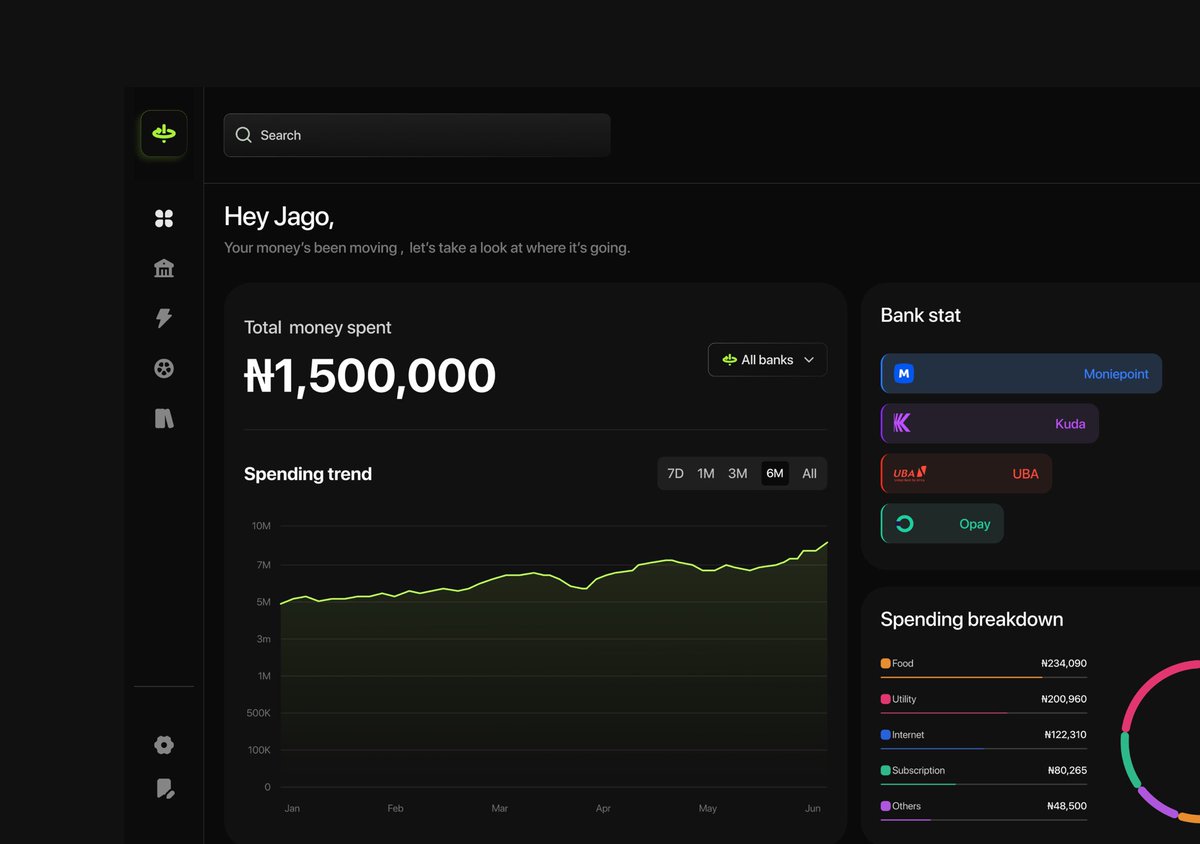Click the Hey Jago greeting
1200x844 pixels.
[279, 216]
